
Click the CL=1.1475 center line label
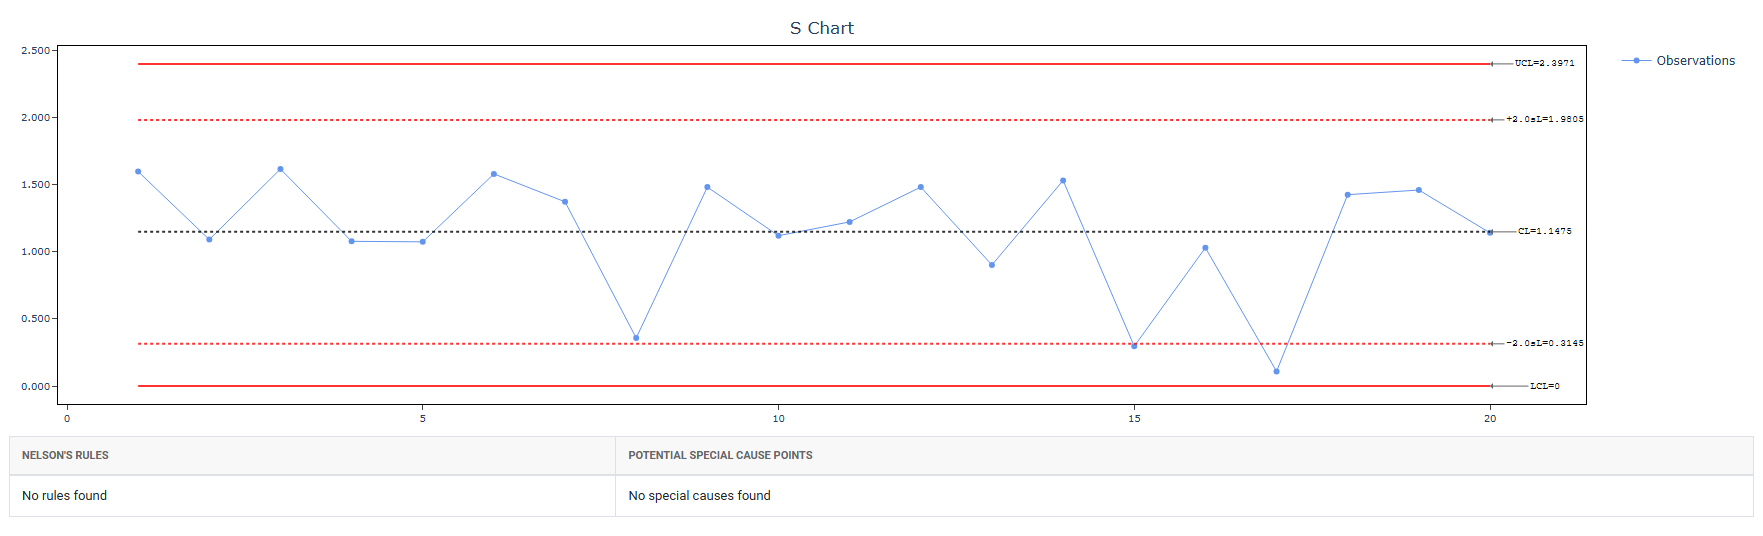click(x=1544, y=231)
